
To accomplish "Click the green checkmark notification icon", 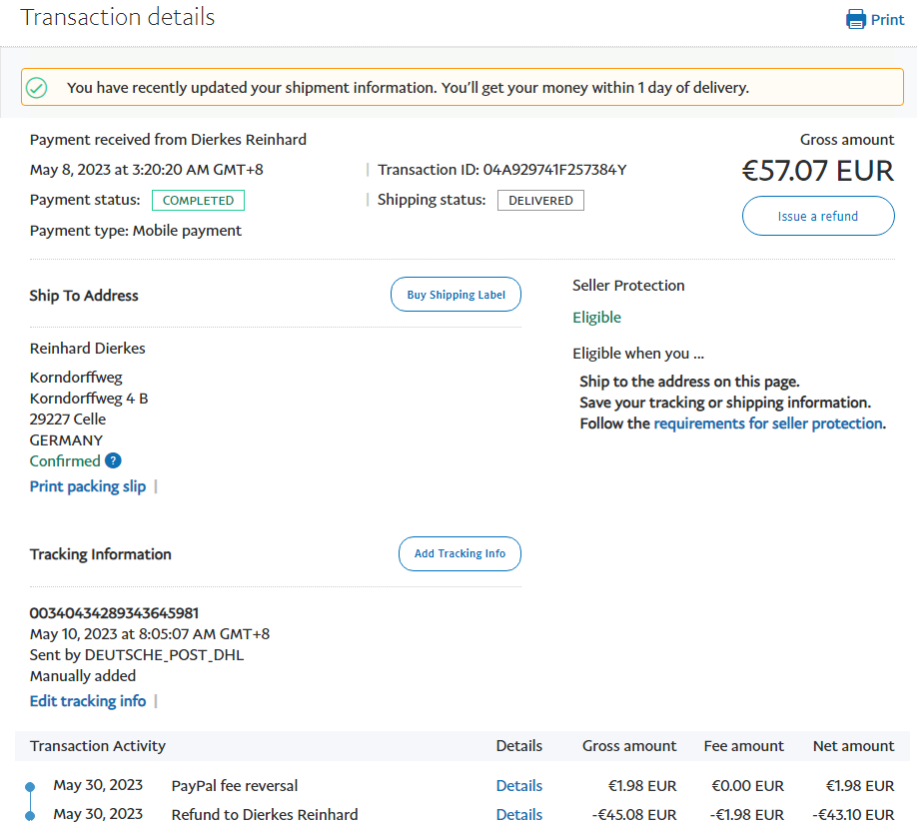I will [x=37, y=88].
